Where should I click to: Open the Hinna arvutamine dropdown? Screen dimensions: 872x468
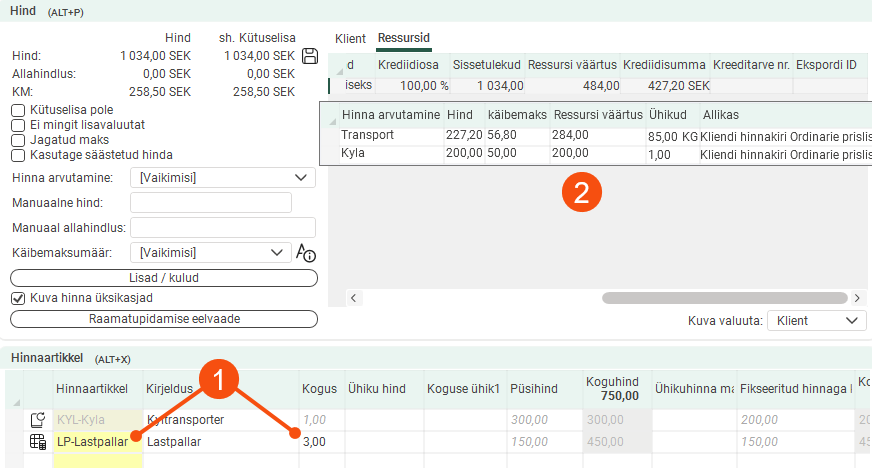coord(223,178)
